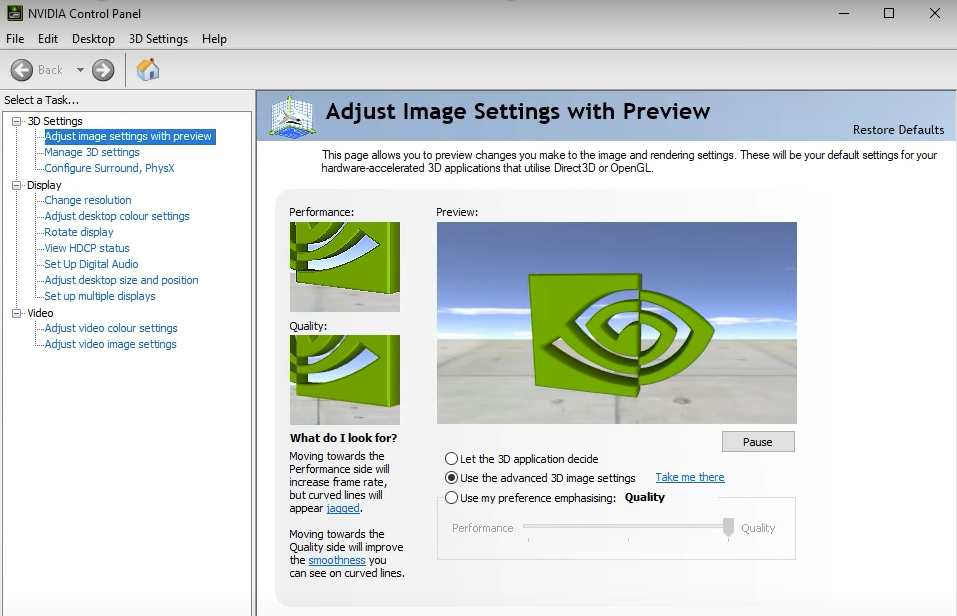Collapse the Video tree node
The height and width of the screenshot is (616, 957).
click(17, 313)
